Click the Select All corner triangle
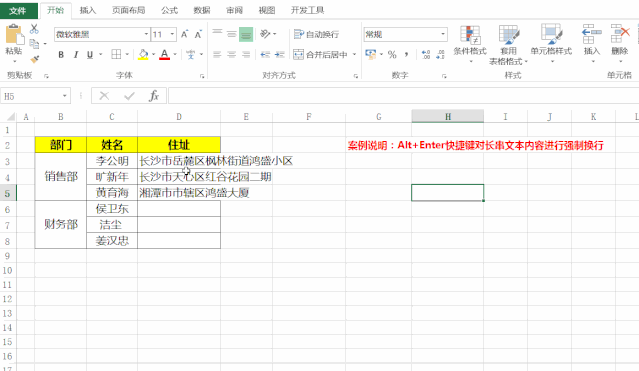 pos(11,117)
